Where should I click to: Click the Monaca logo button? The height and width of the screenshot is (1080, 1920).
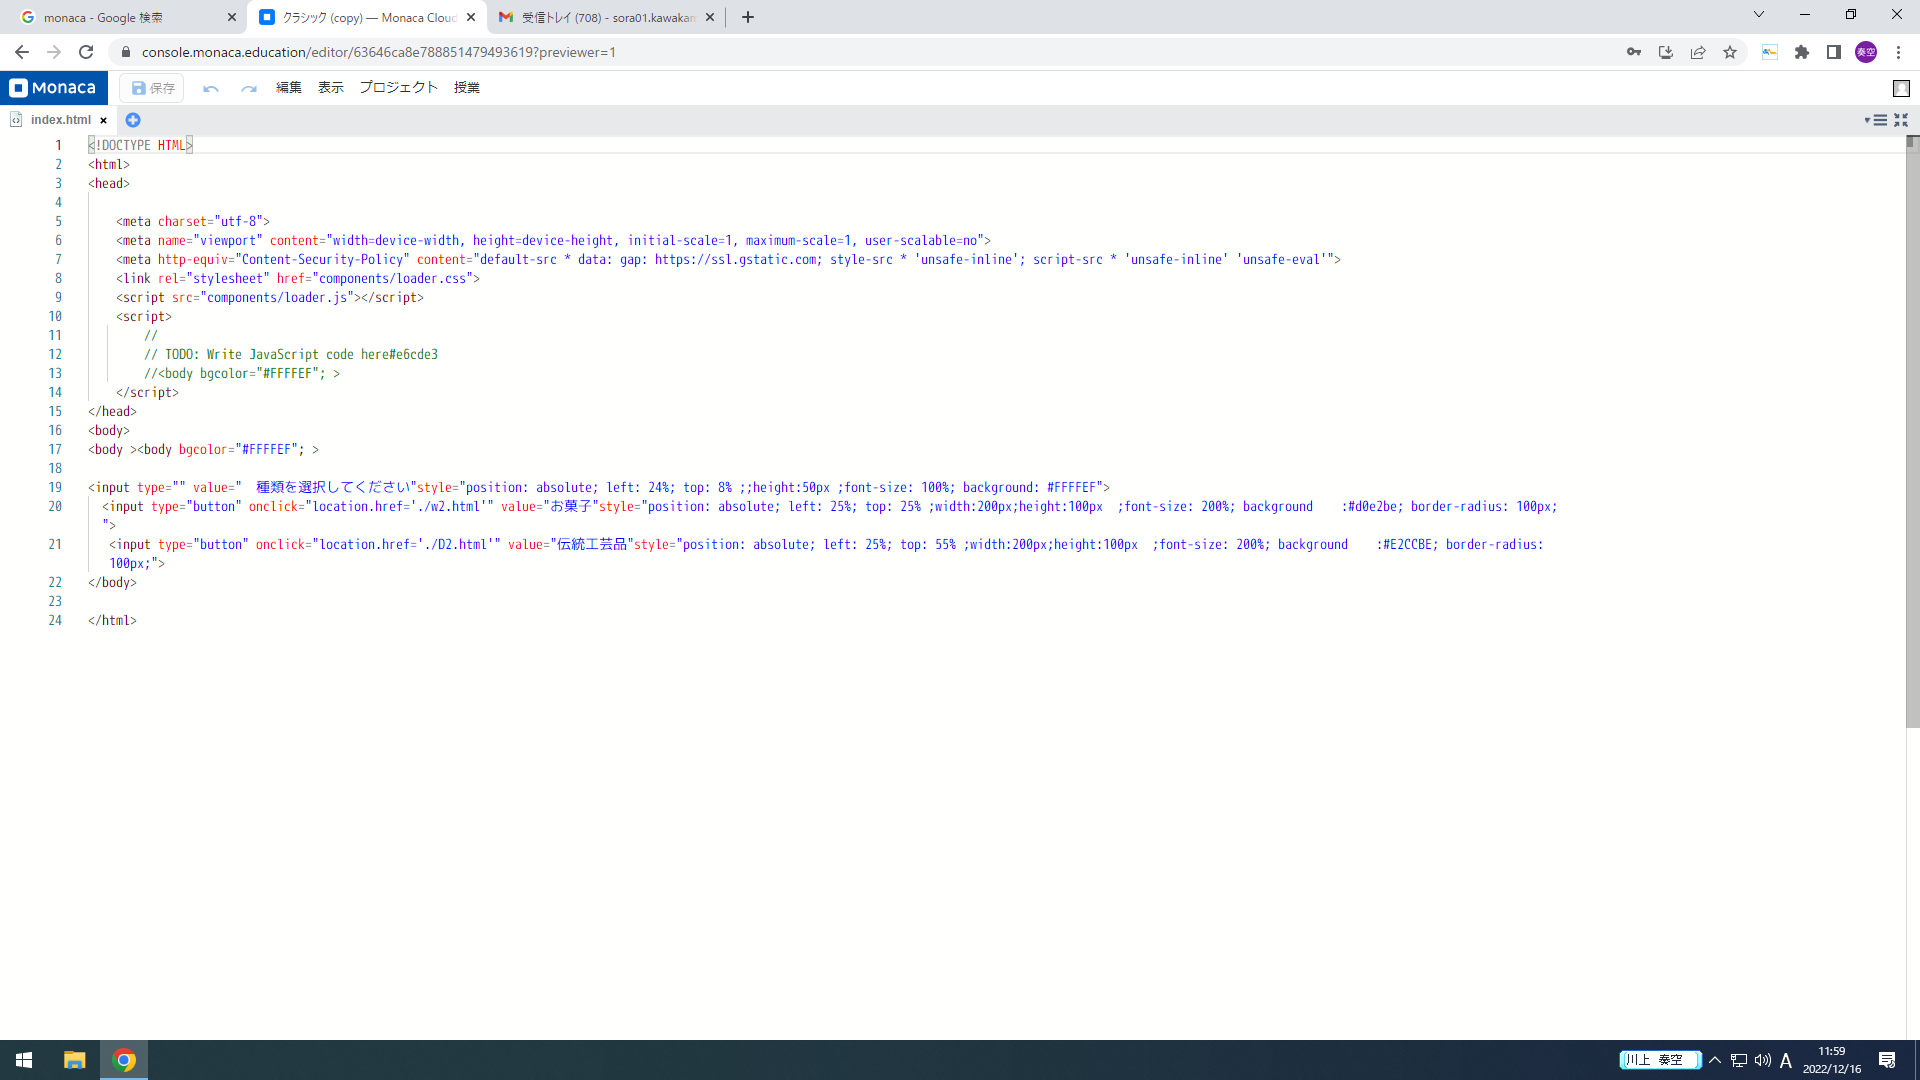pyautogui.click(x=53, y=88)
